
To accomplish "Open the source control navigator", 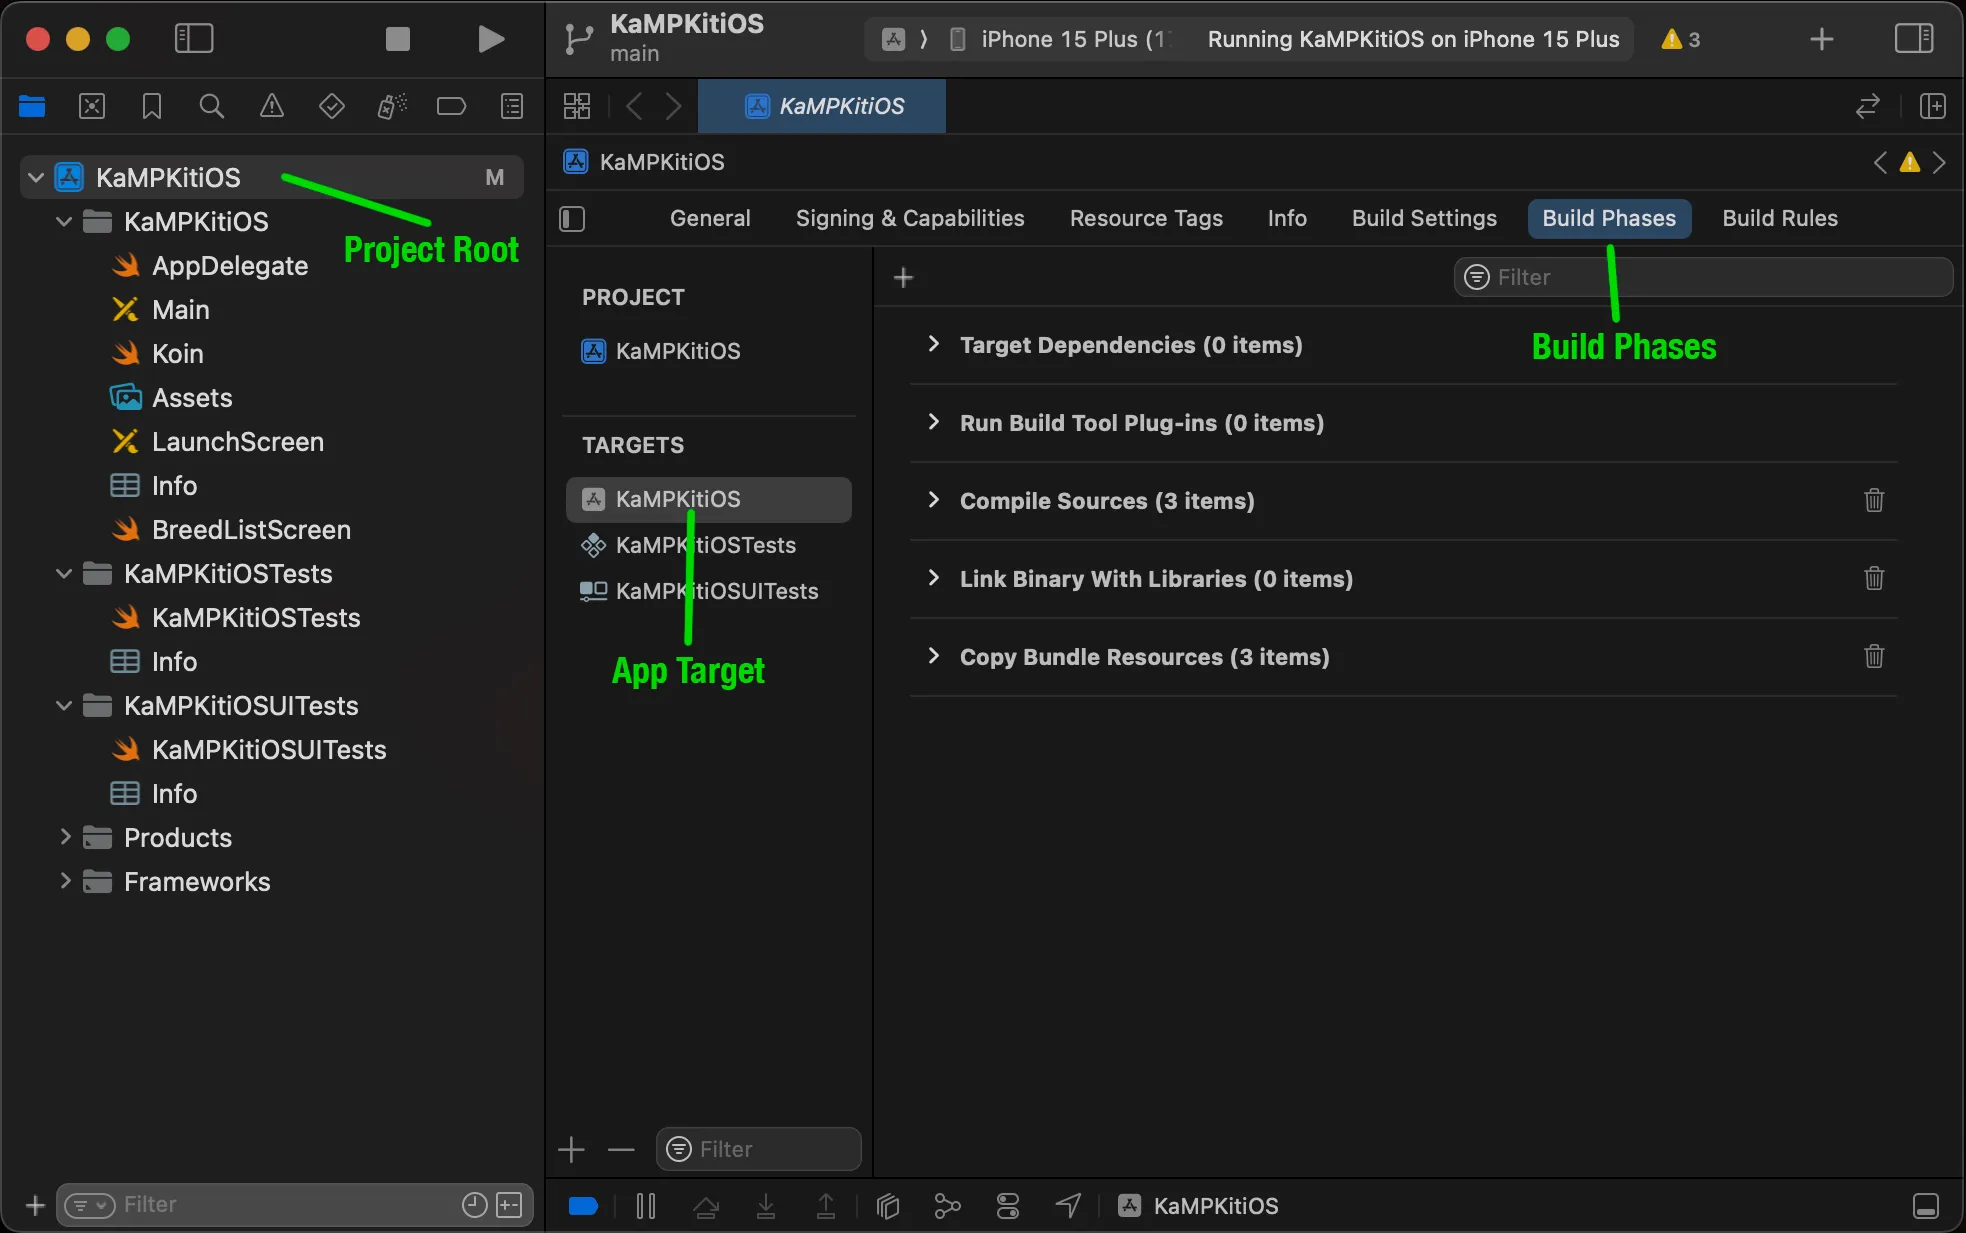I will point(92,106).
